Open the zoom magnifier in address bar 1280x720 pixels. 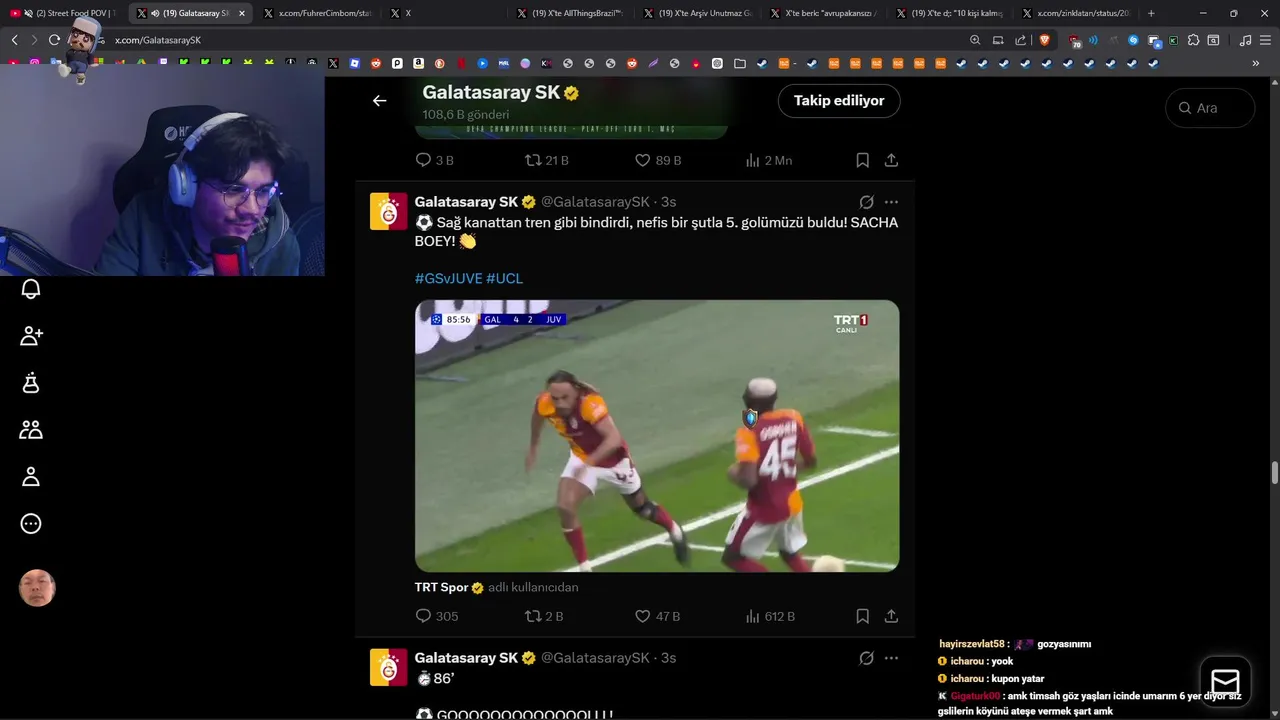[975, 40]
